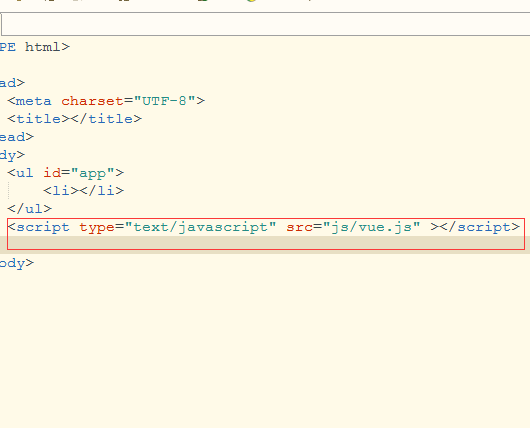The height and width of the screenshot is (428, 530).
Task: Place cursor between the title tags
Action: (x=70, y=119)
